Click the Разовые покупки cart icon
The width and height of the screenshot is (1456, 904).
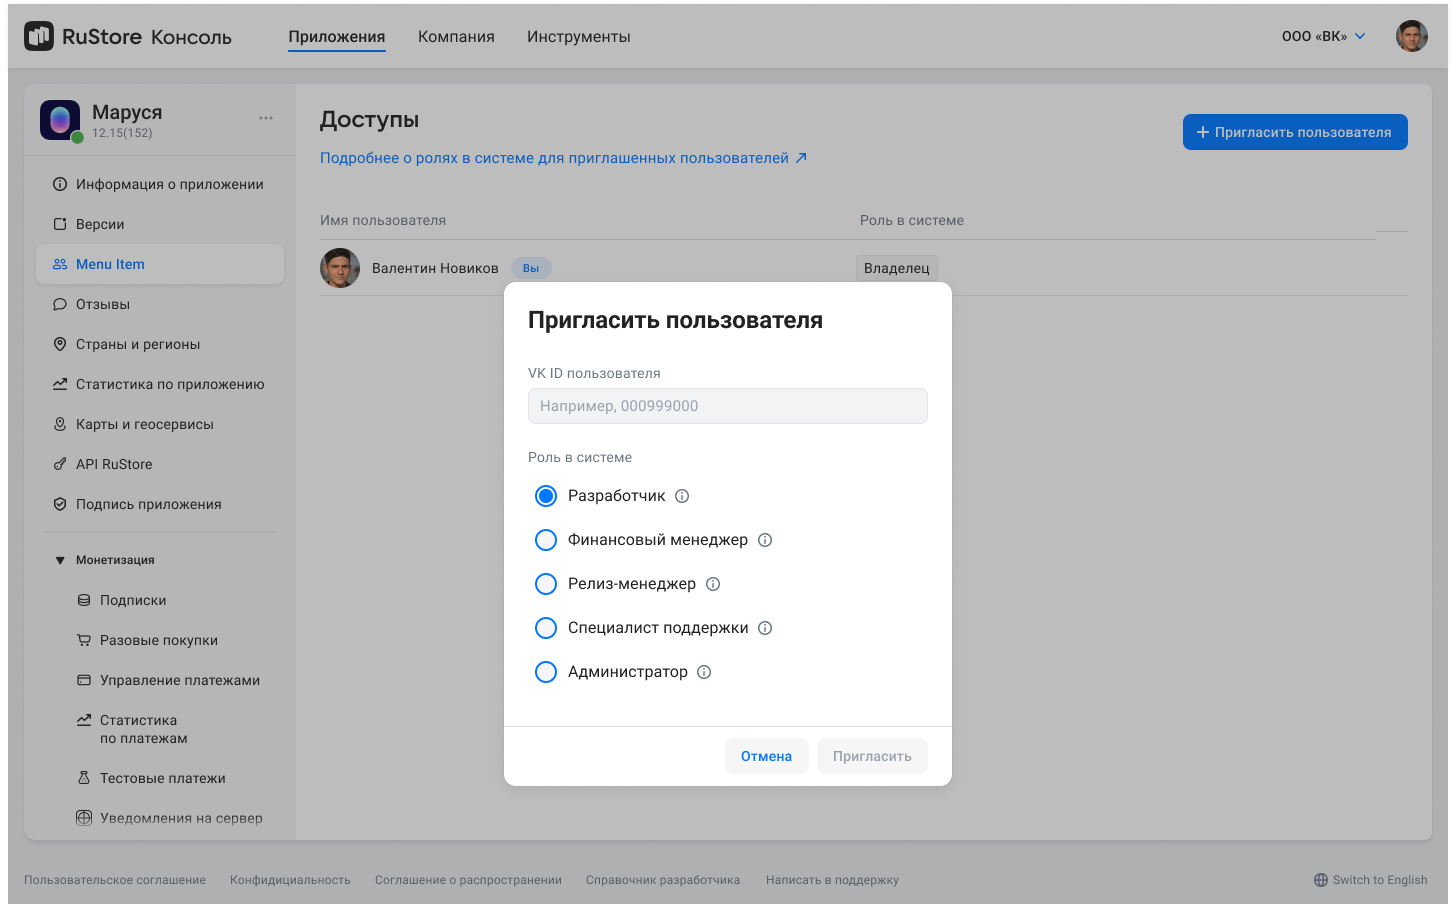(84, 640)
